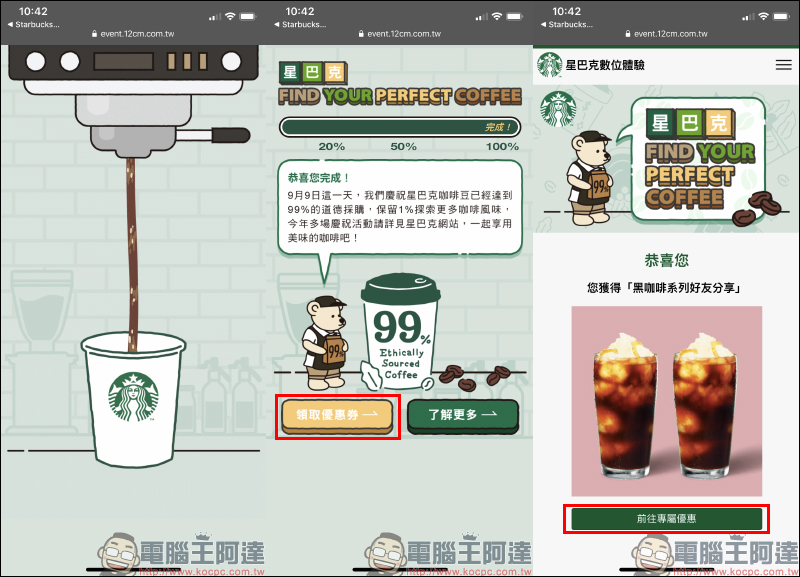Tap the 前往專屬優惠 button
This screenshot has width=800, height=577.
(x=666, y=519)
